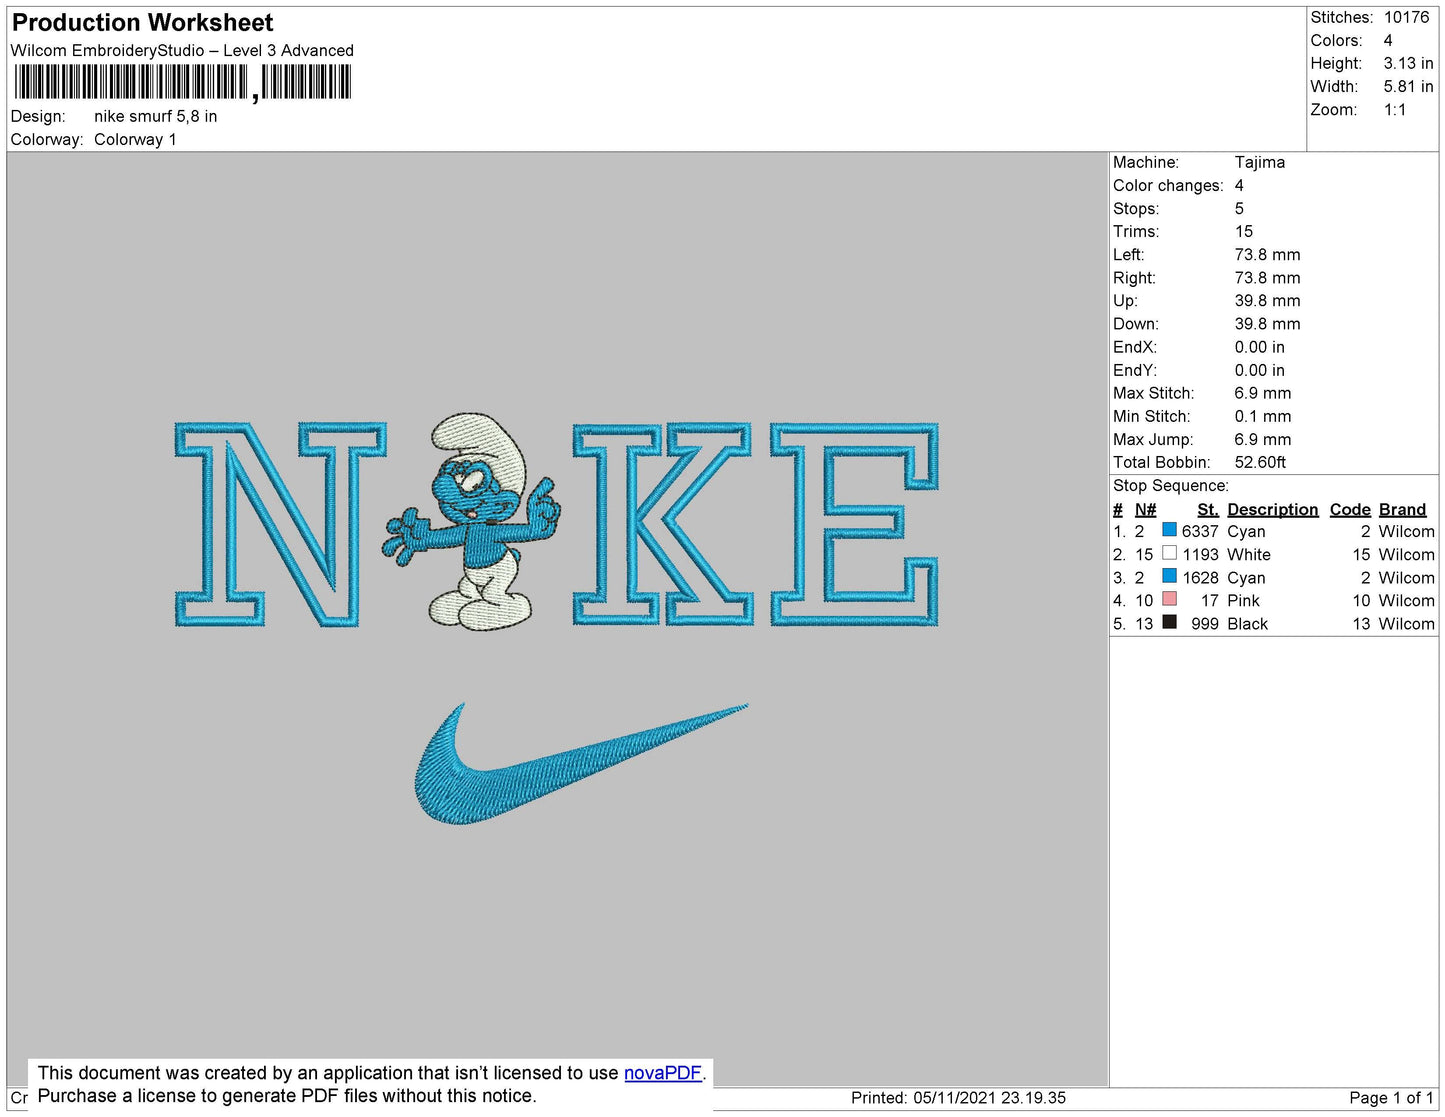Viewport: 1445px width, 1117px height.
Task: Click the 'Stop Sequence:' heading
Action: 1171,485
